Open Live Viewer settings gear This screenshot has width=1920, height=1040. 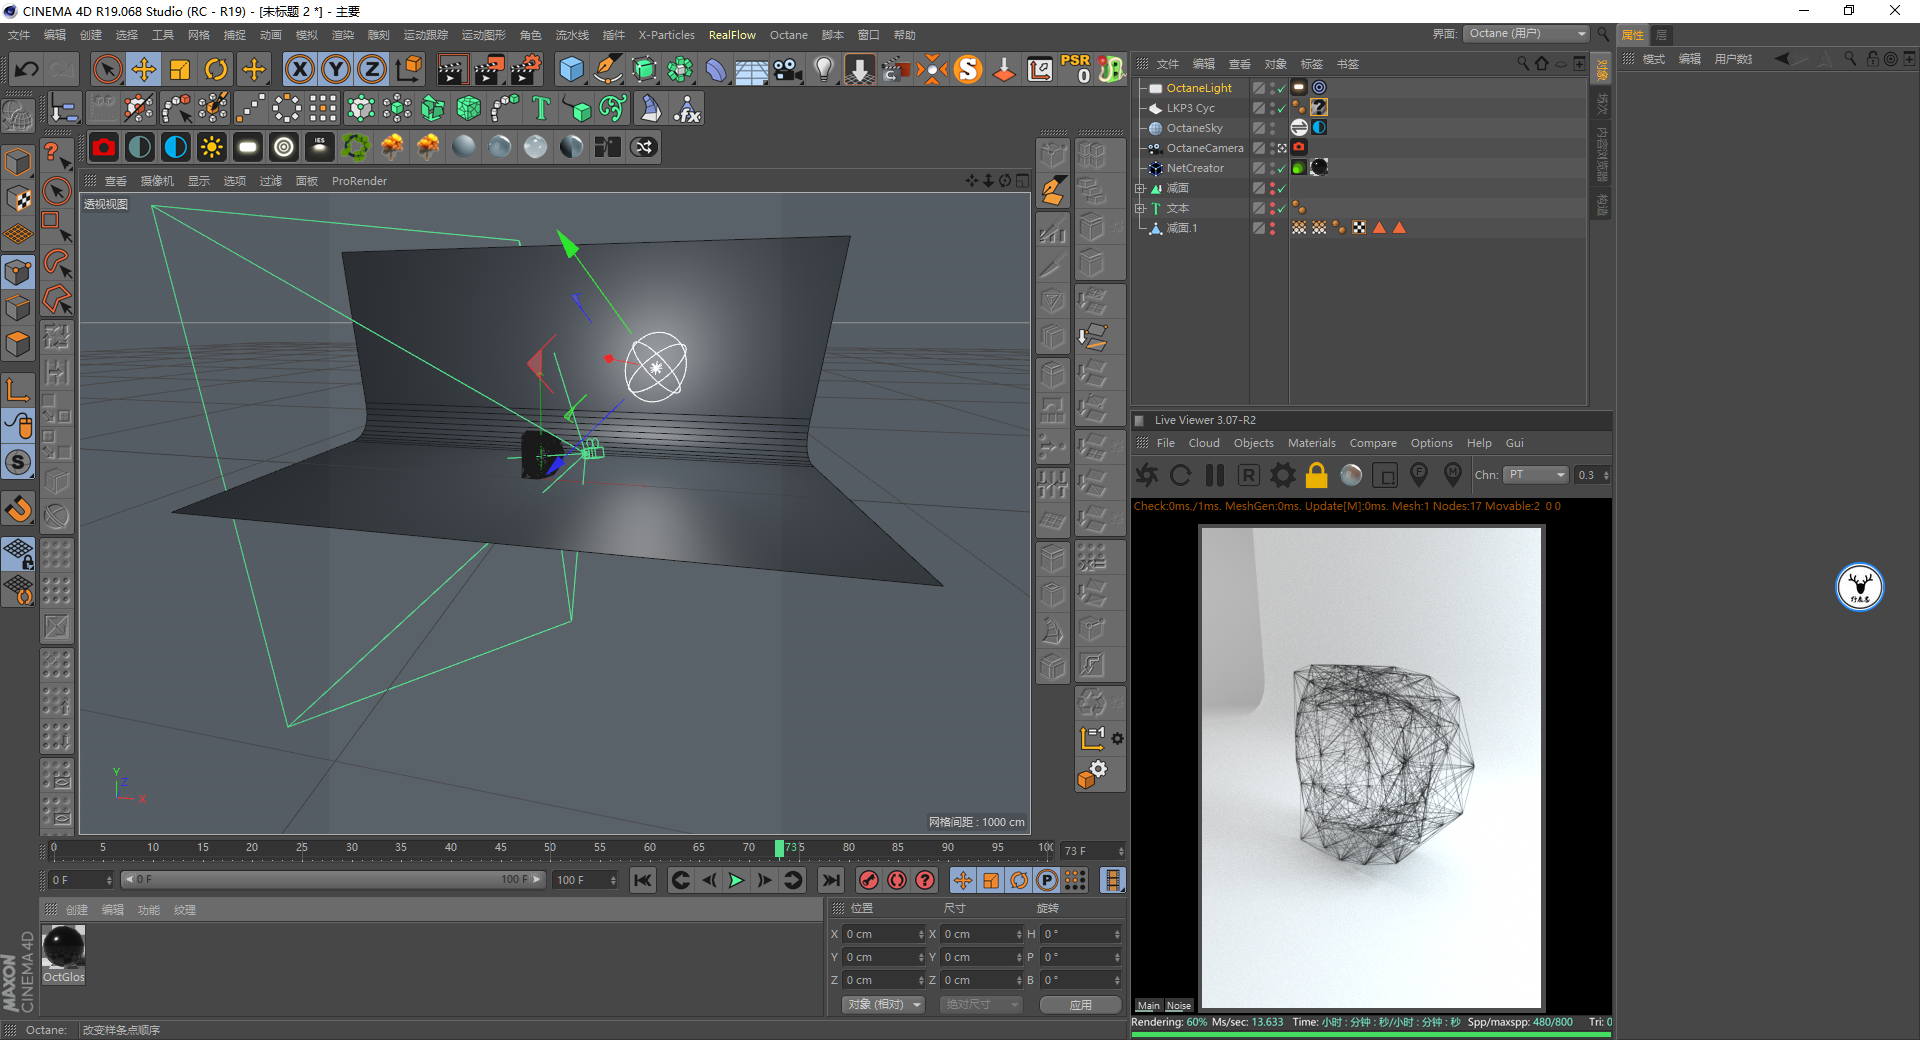point(1283,475)
